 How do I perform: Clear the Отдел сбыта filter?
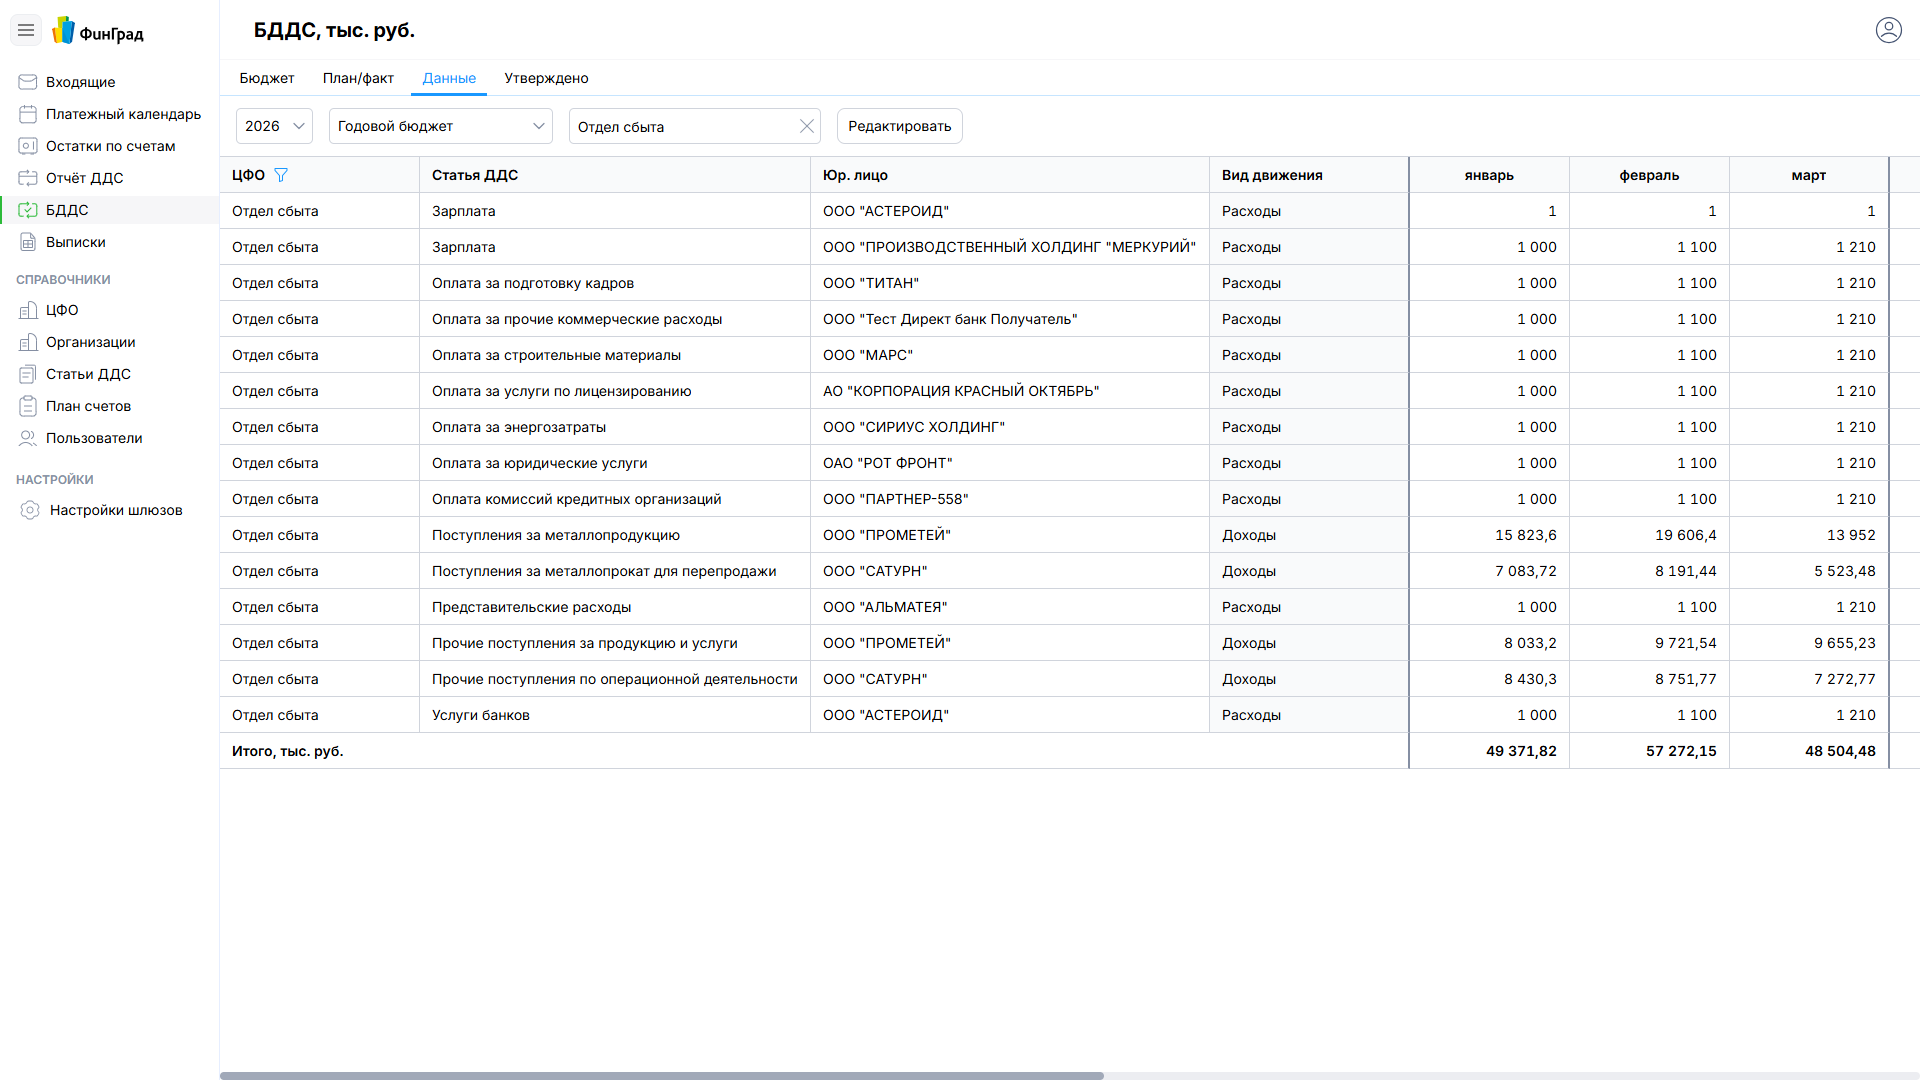807,127
